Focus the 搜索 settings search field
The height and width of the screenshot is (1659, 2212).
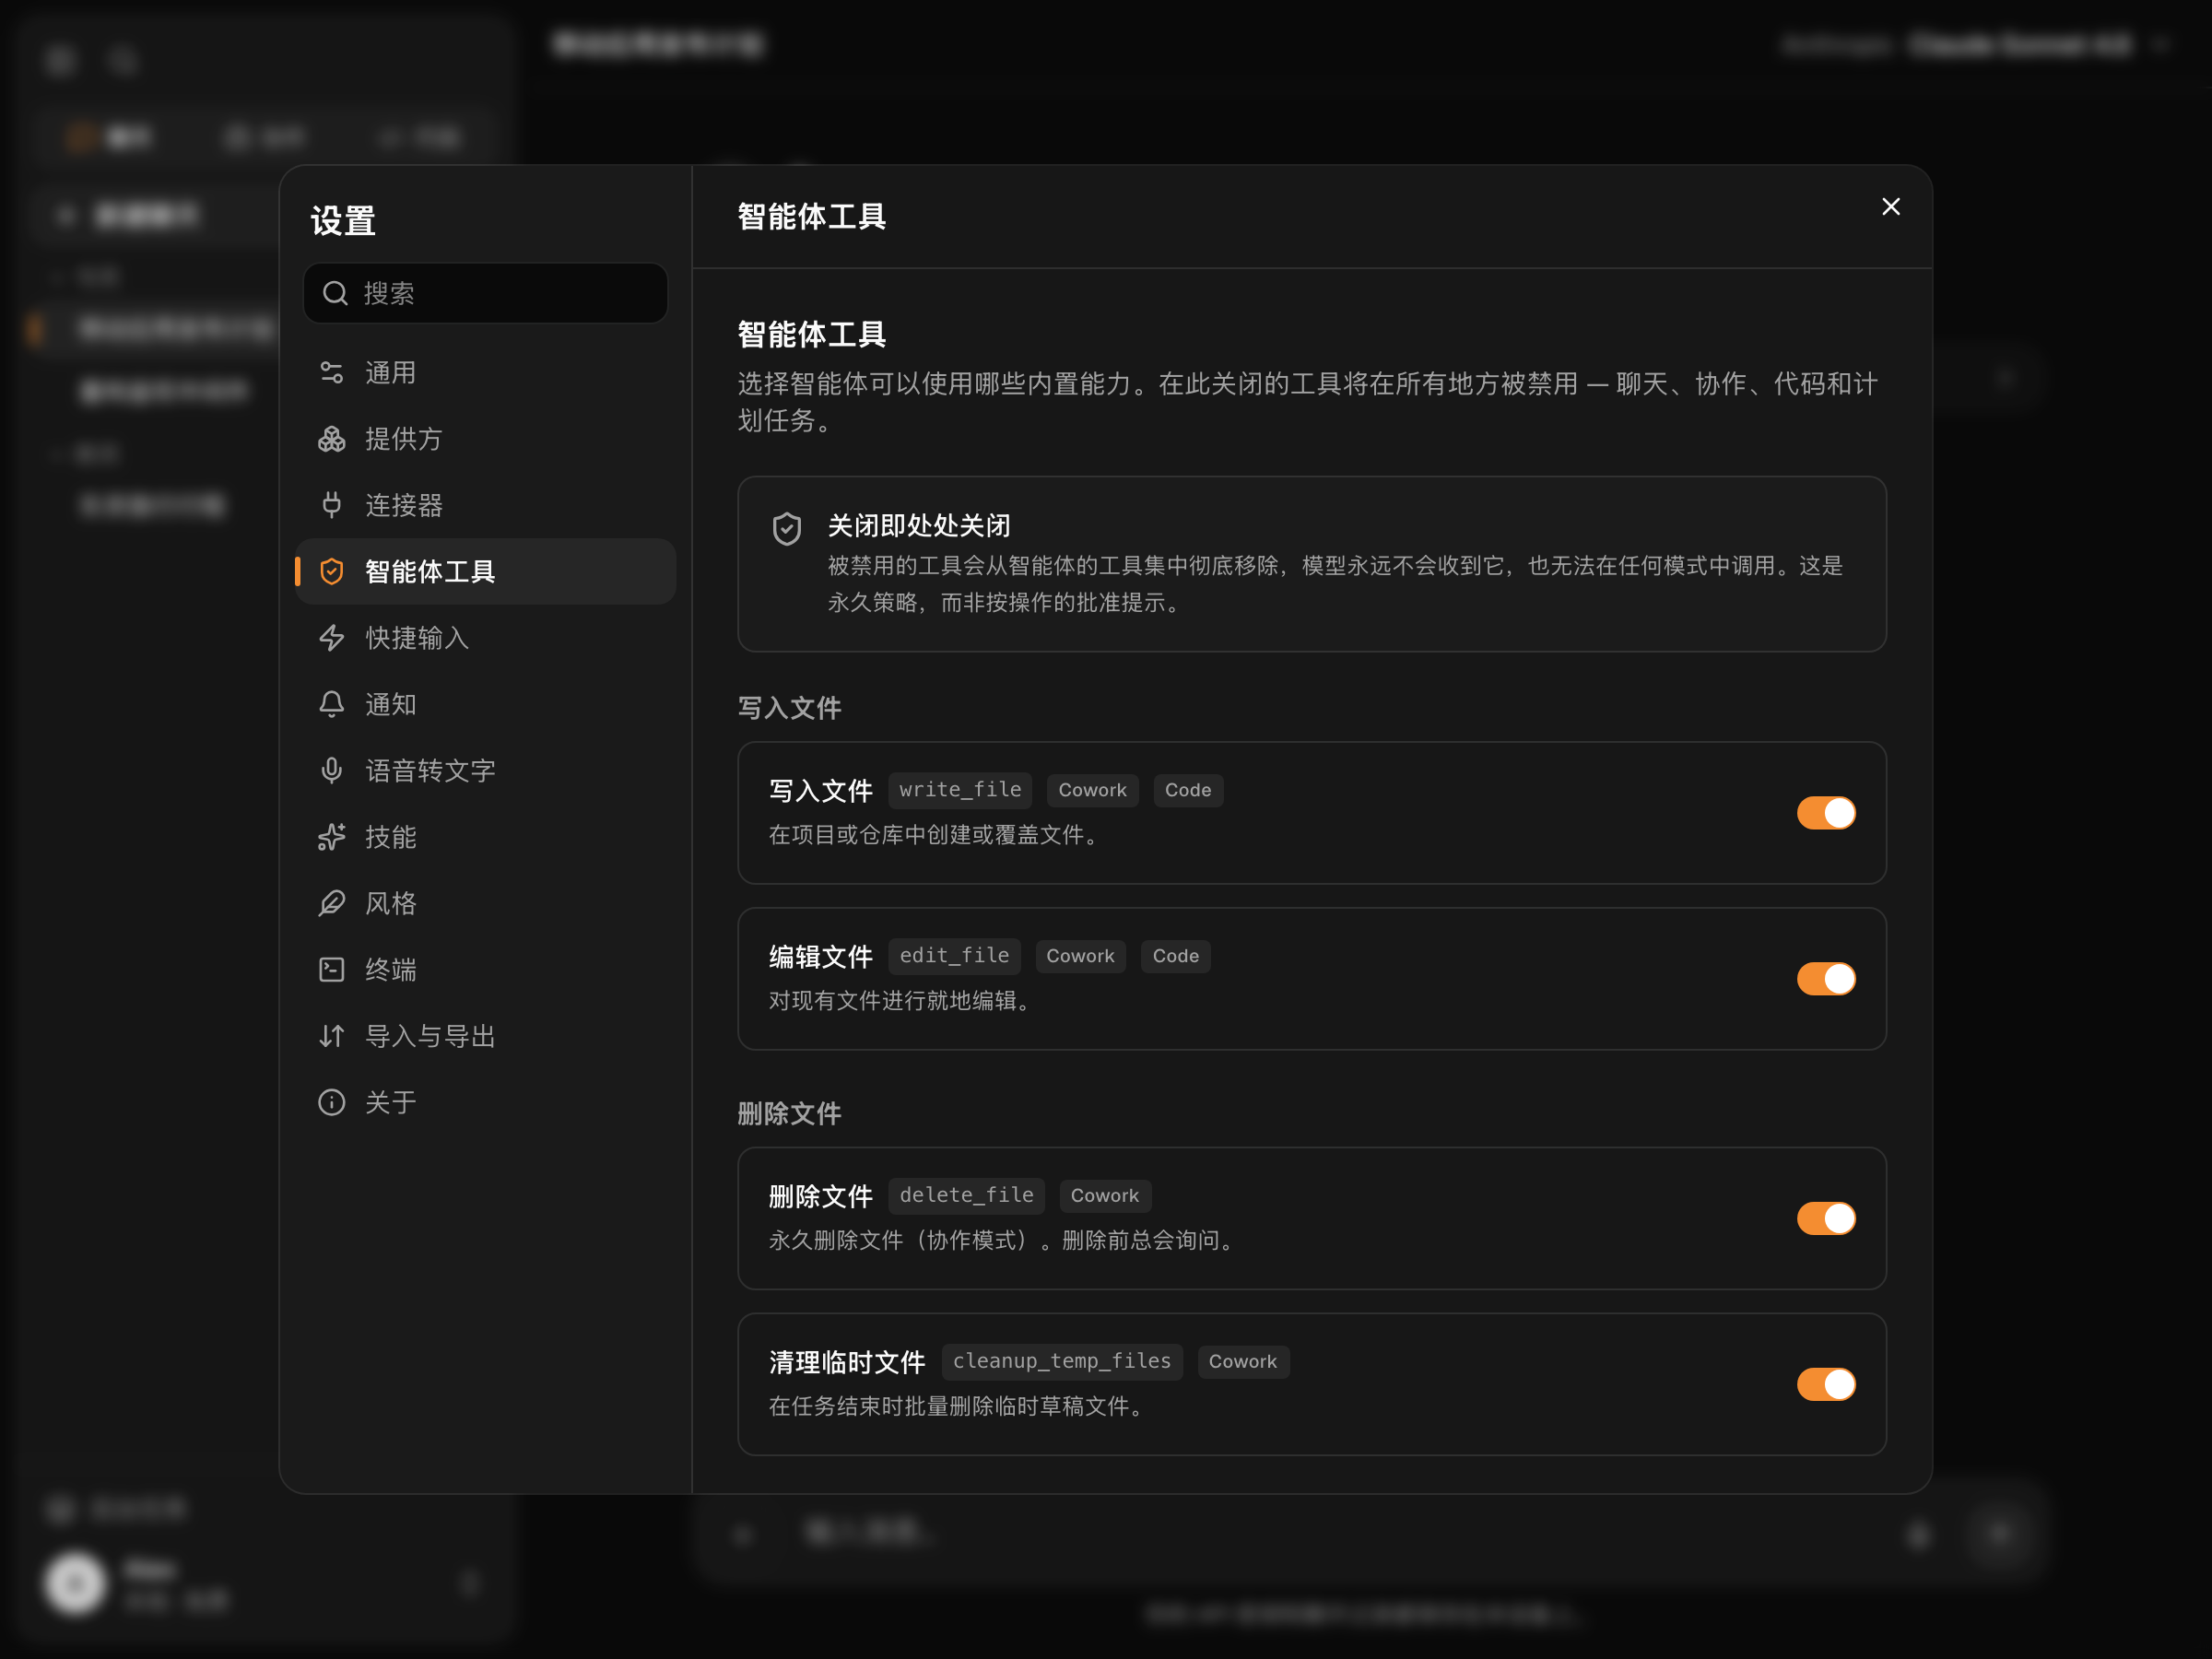[486, 293]
